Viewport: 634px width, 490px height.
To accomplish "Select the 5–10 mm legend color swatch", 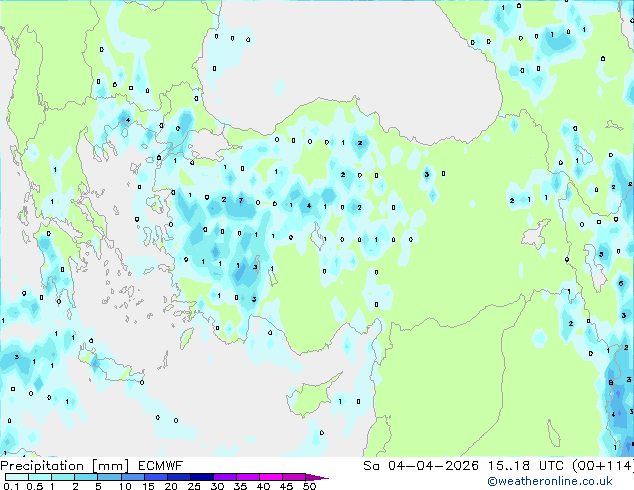I will tap(109, 477).
